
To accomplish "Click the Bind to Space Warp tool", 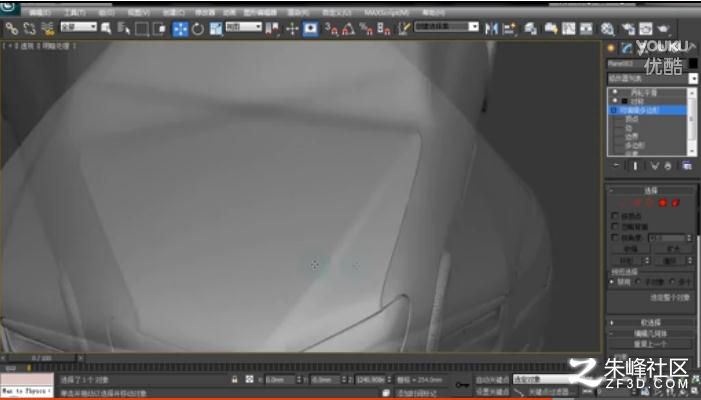I will [47, 29].
